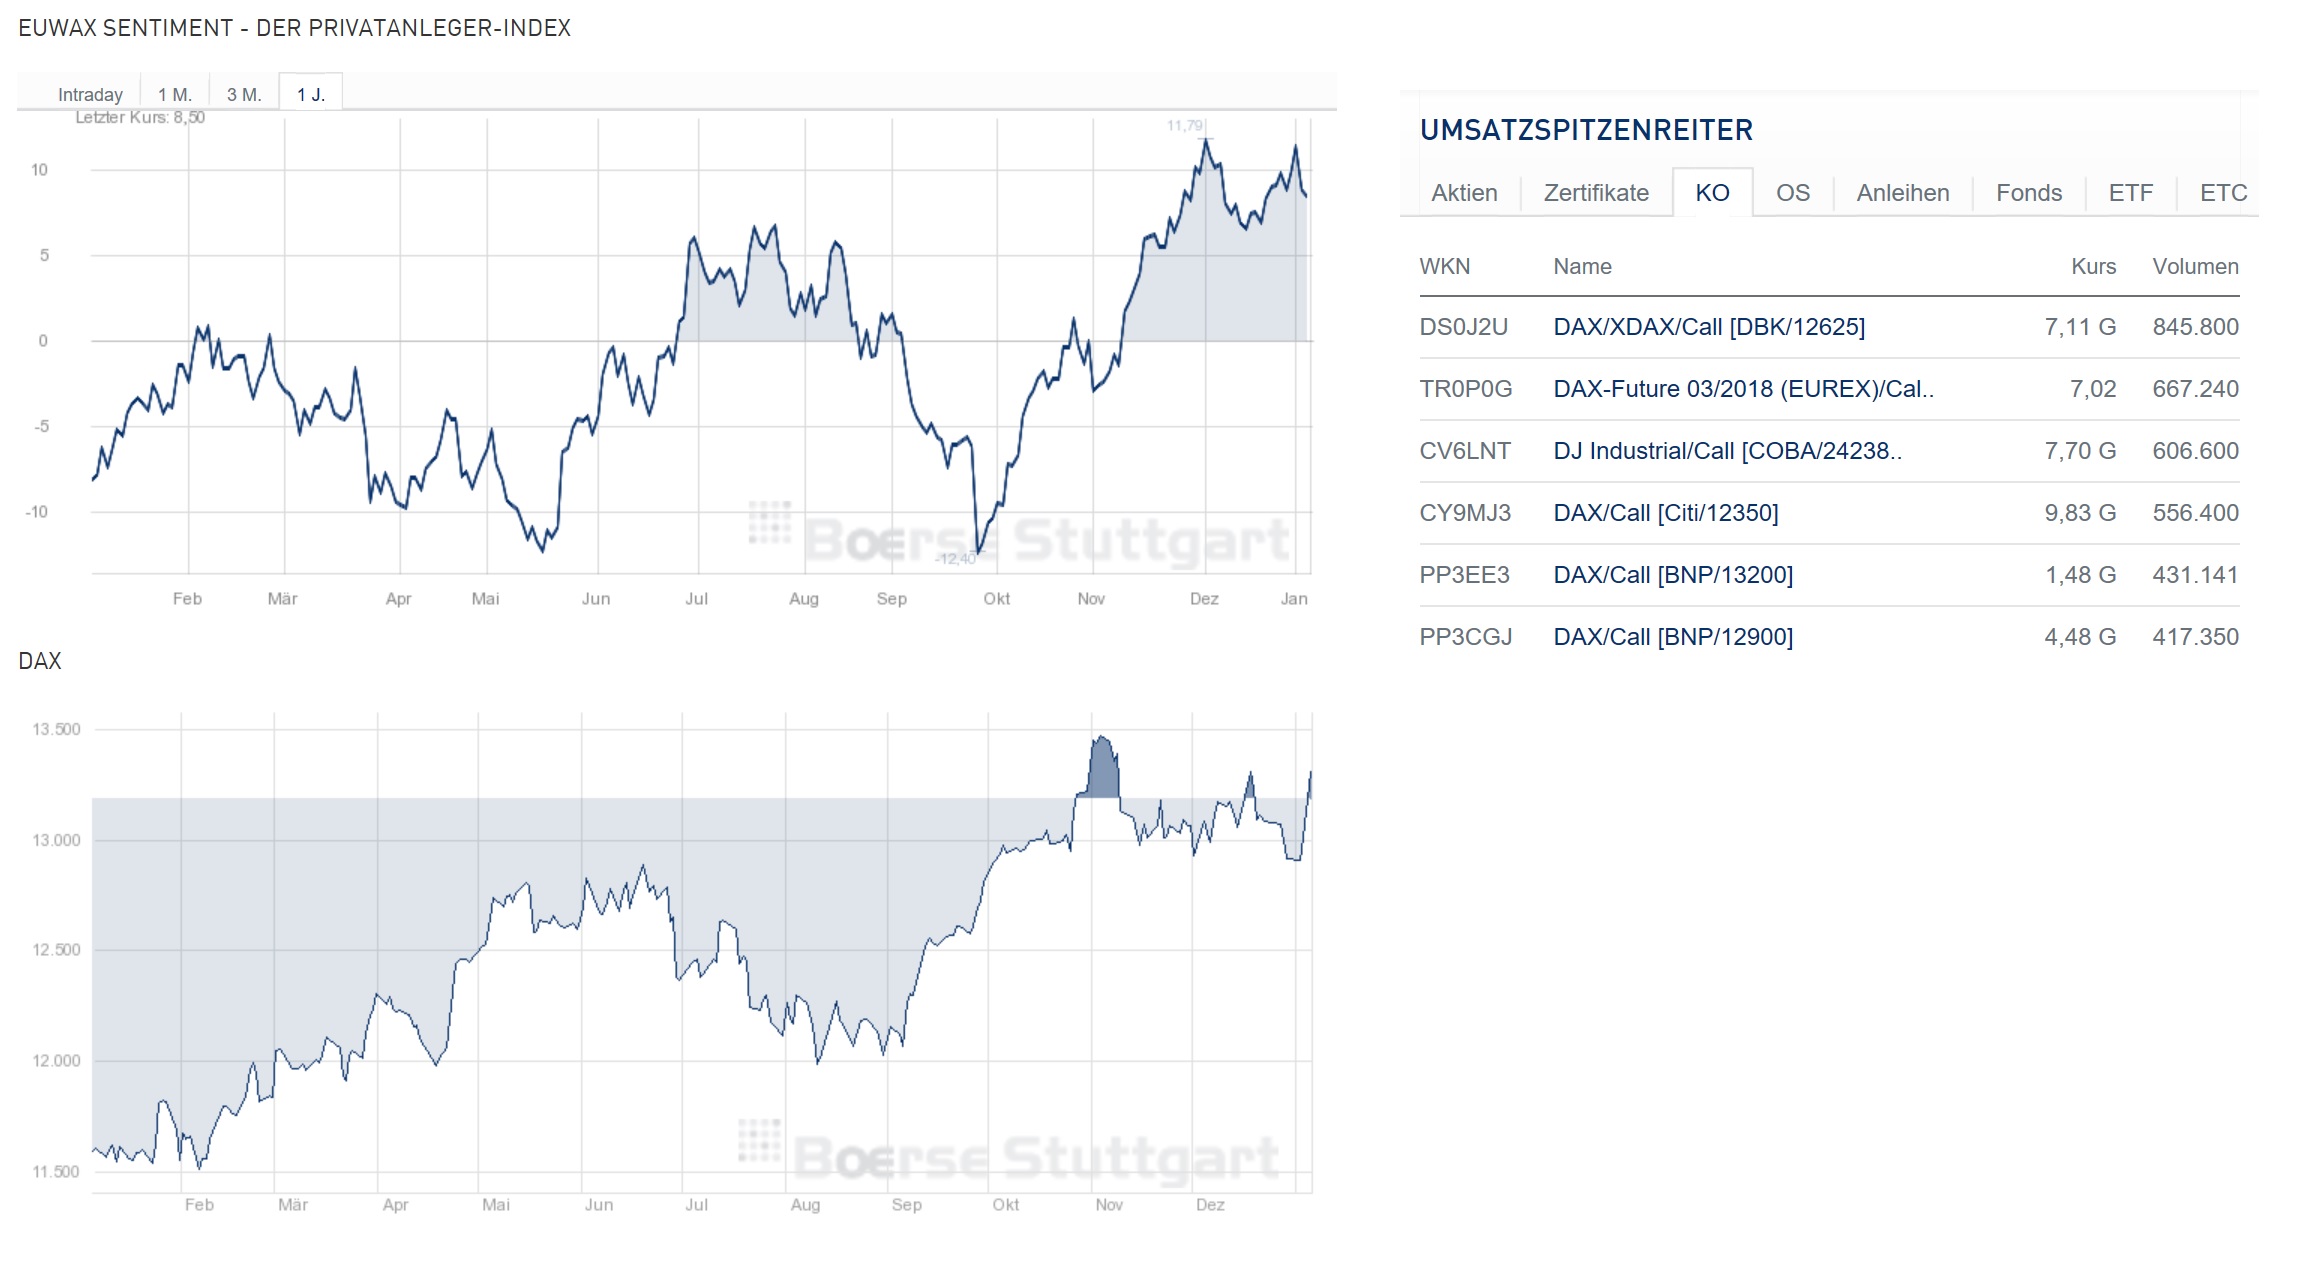Screen dimensions: 2298x1262
Task: Open the ETF tab
Action: point(2131,192)
